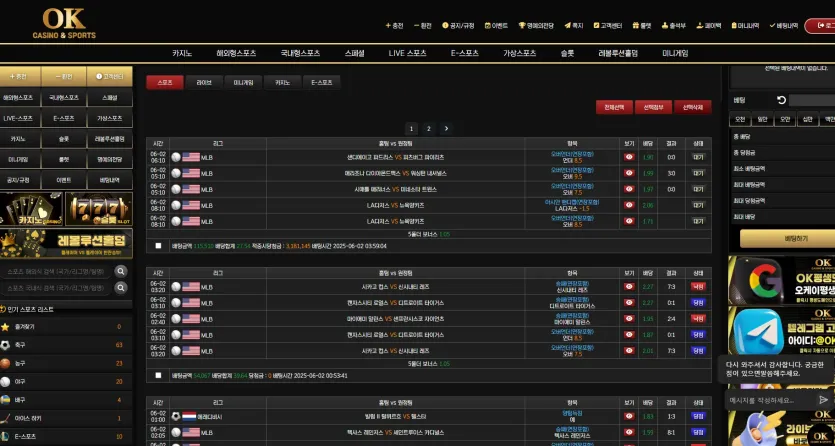Toggle eye icon for odds 2.01 row

coord(629,351)
